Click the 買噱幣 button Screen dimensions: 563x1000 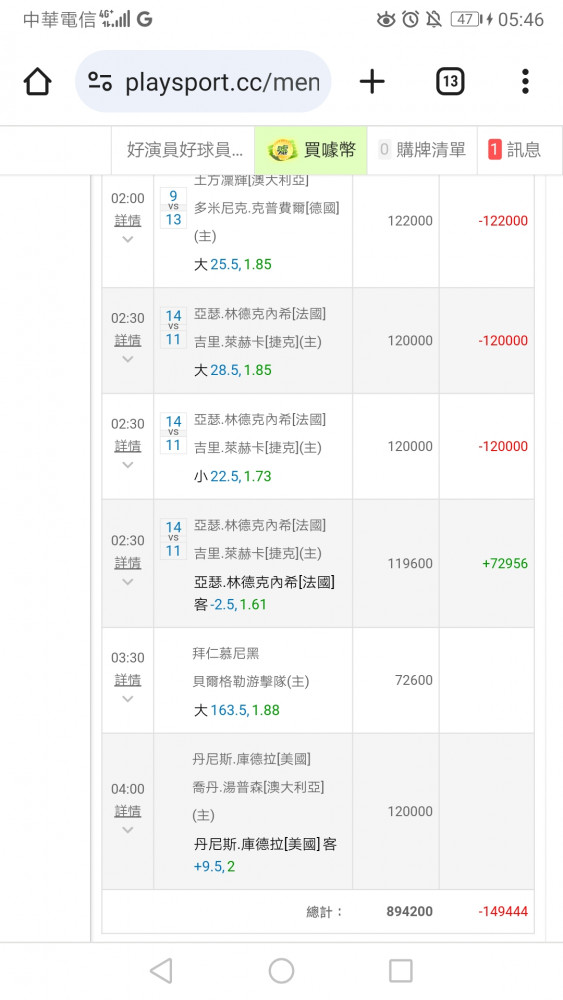pyautogui.click(x=311, y=150)
